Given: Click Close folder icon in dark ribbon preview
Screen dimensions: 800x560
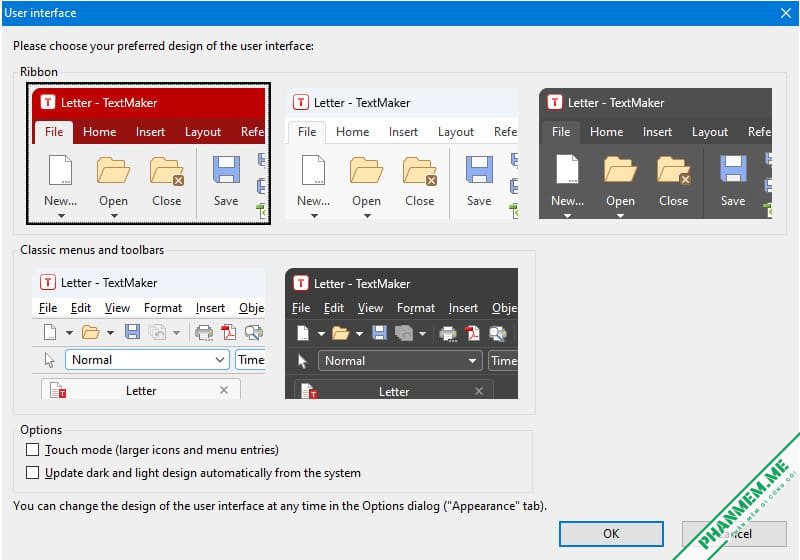Looking at the screenshot, I should coord(674,170).
